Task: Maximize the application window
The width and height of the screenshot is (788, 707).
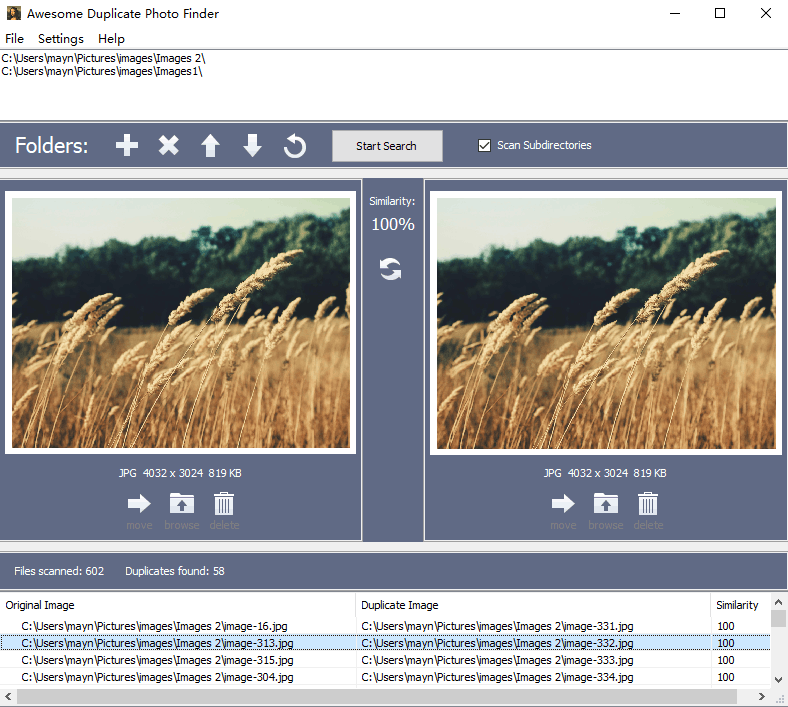Action: click(x=720, y=14)
